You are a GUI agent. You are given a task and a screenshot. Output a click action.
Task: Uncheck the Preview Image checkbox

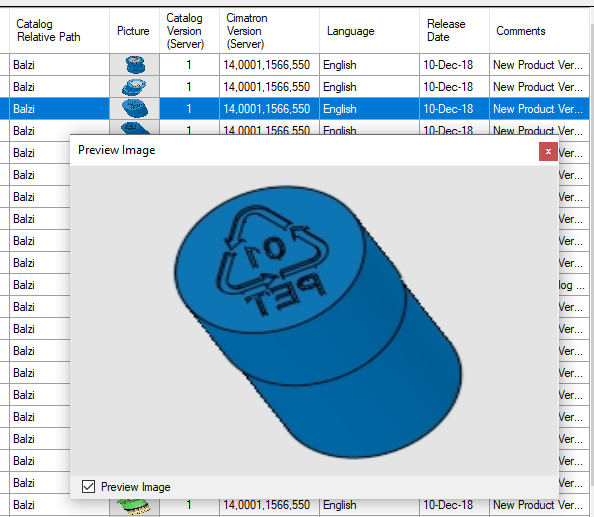click(x=88, y=486)
